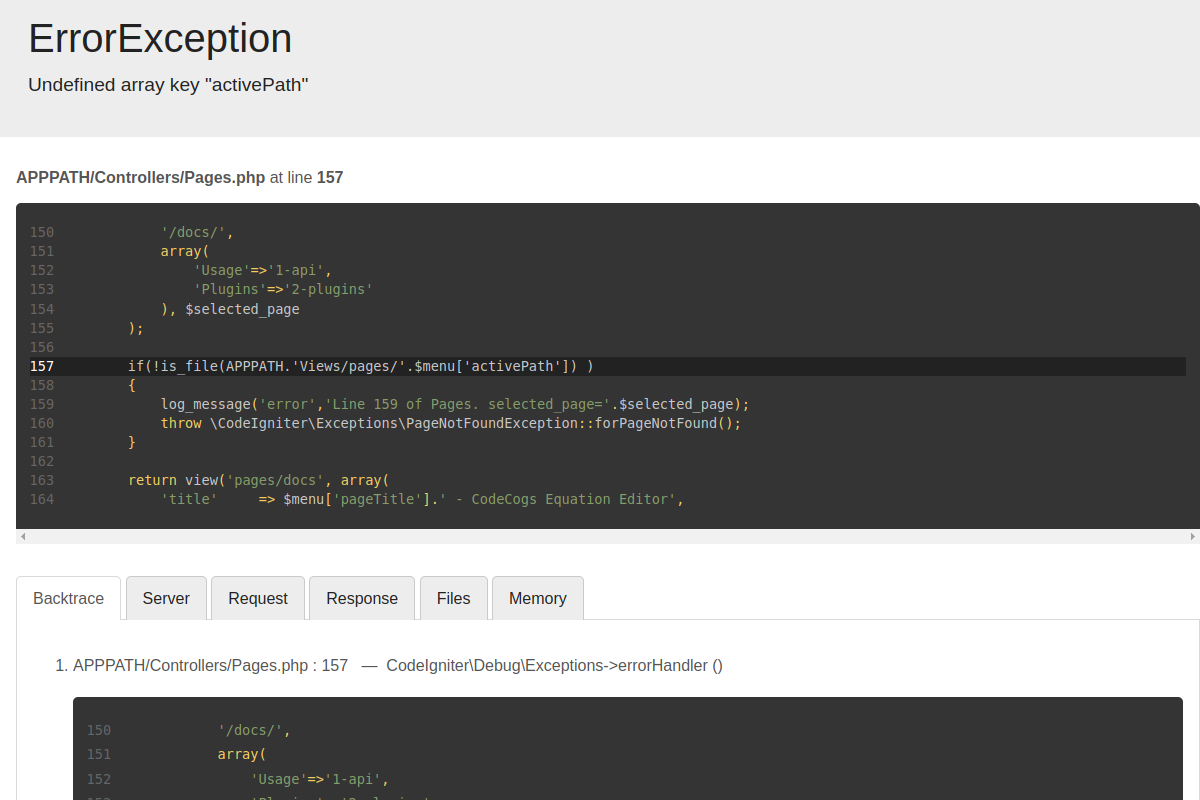
Task: Click the ErrorException heading
Action: pos(160,39)
